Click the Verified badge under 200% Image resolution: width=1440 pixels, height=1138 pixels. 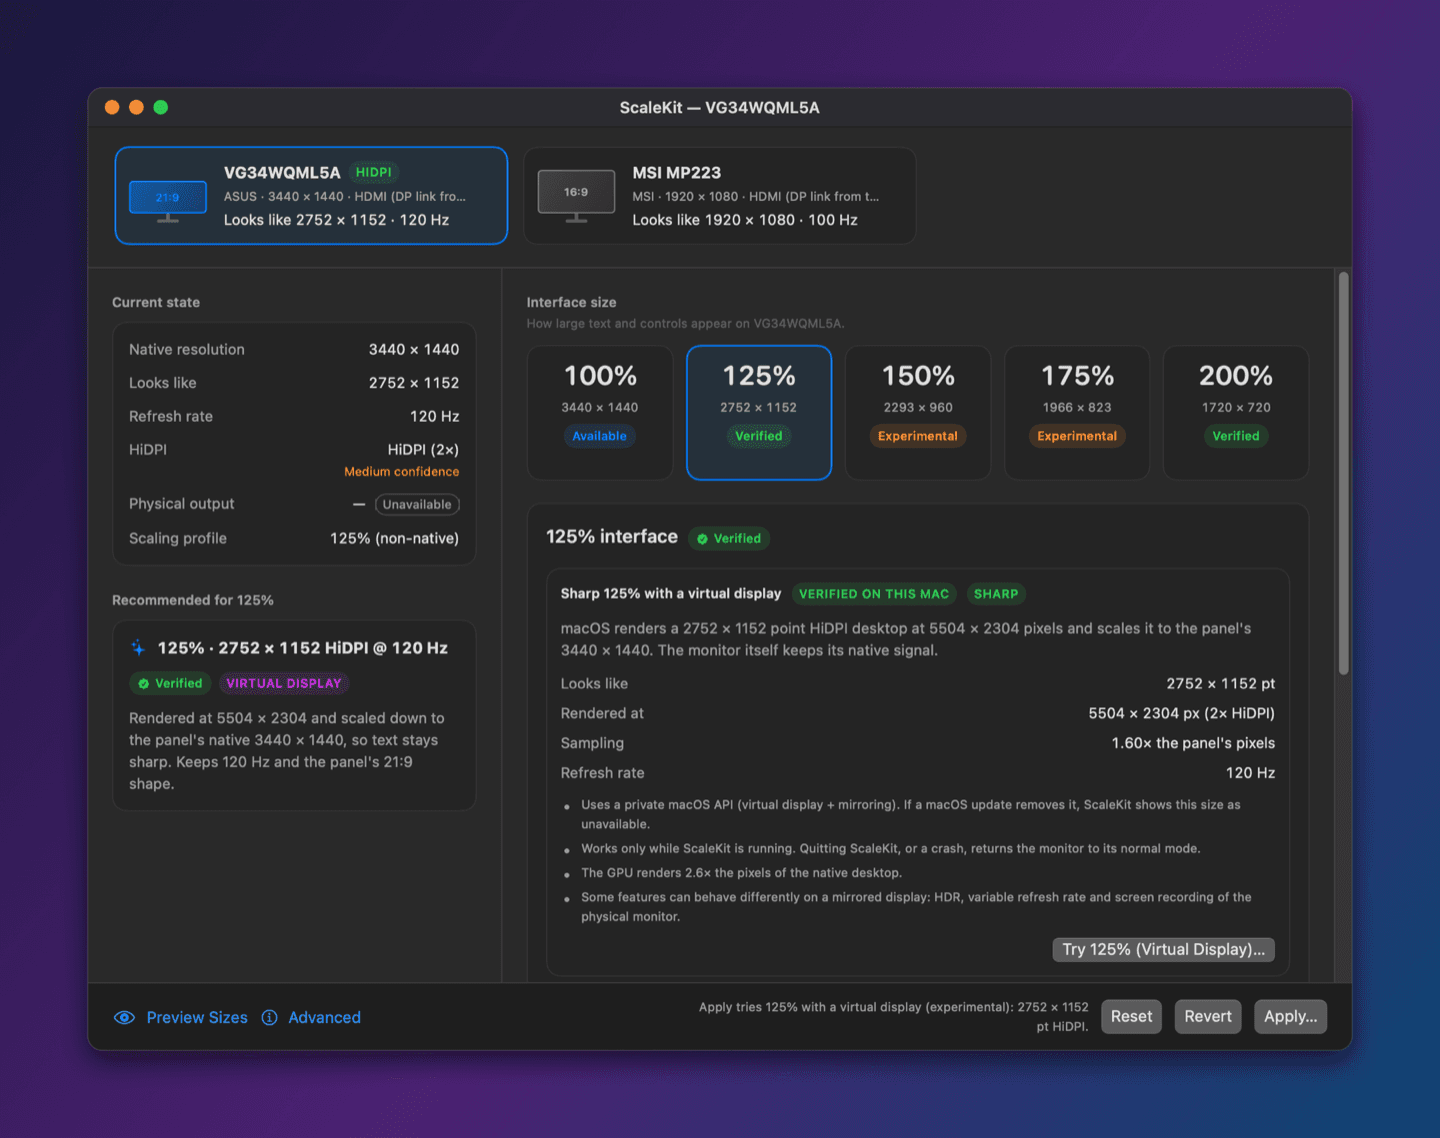point(1236,436)
